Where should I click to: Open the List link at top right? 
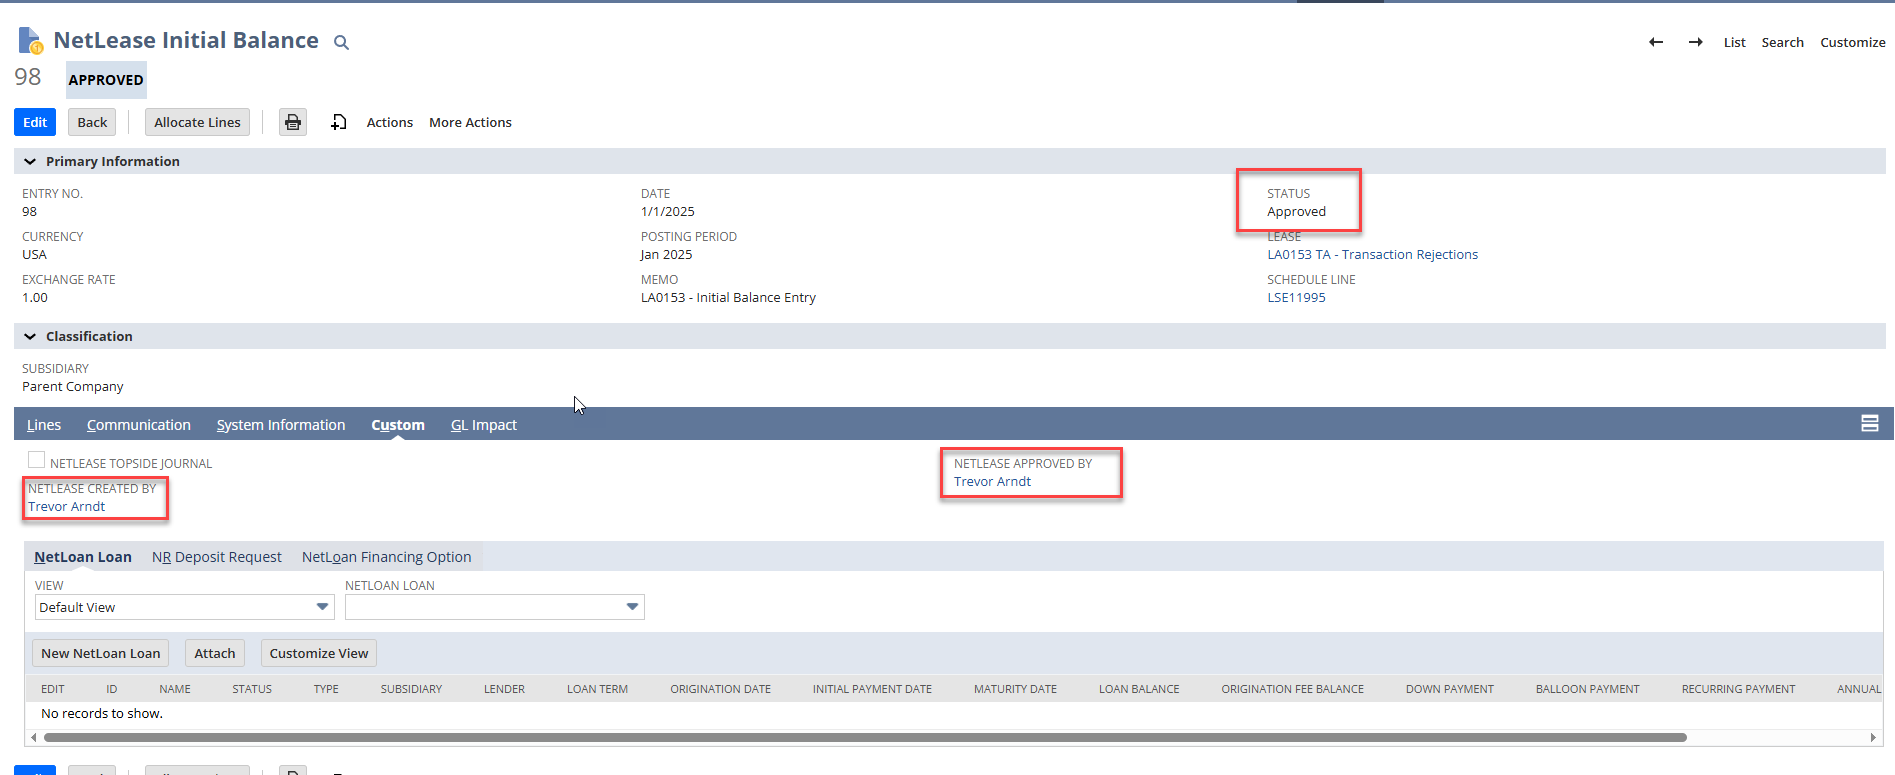1735,42
